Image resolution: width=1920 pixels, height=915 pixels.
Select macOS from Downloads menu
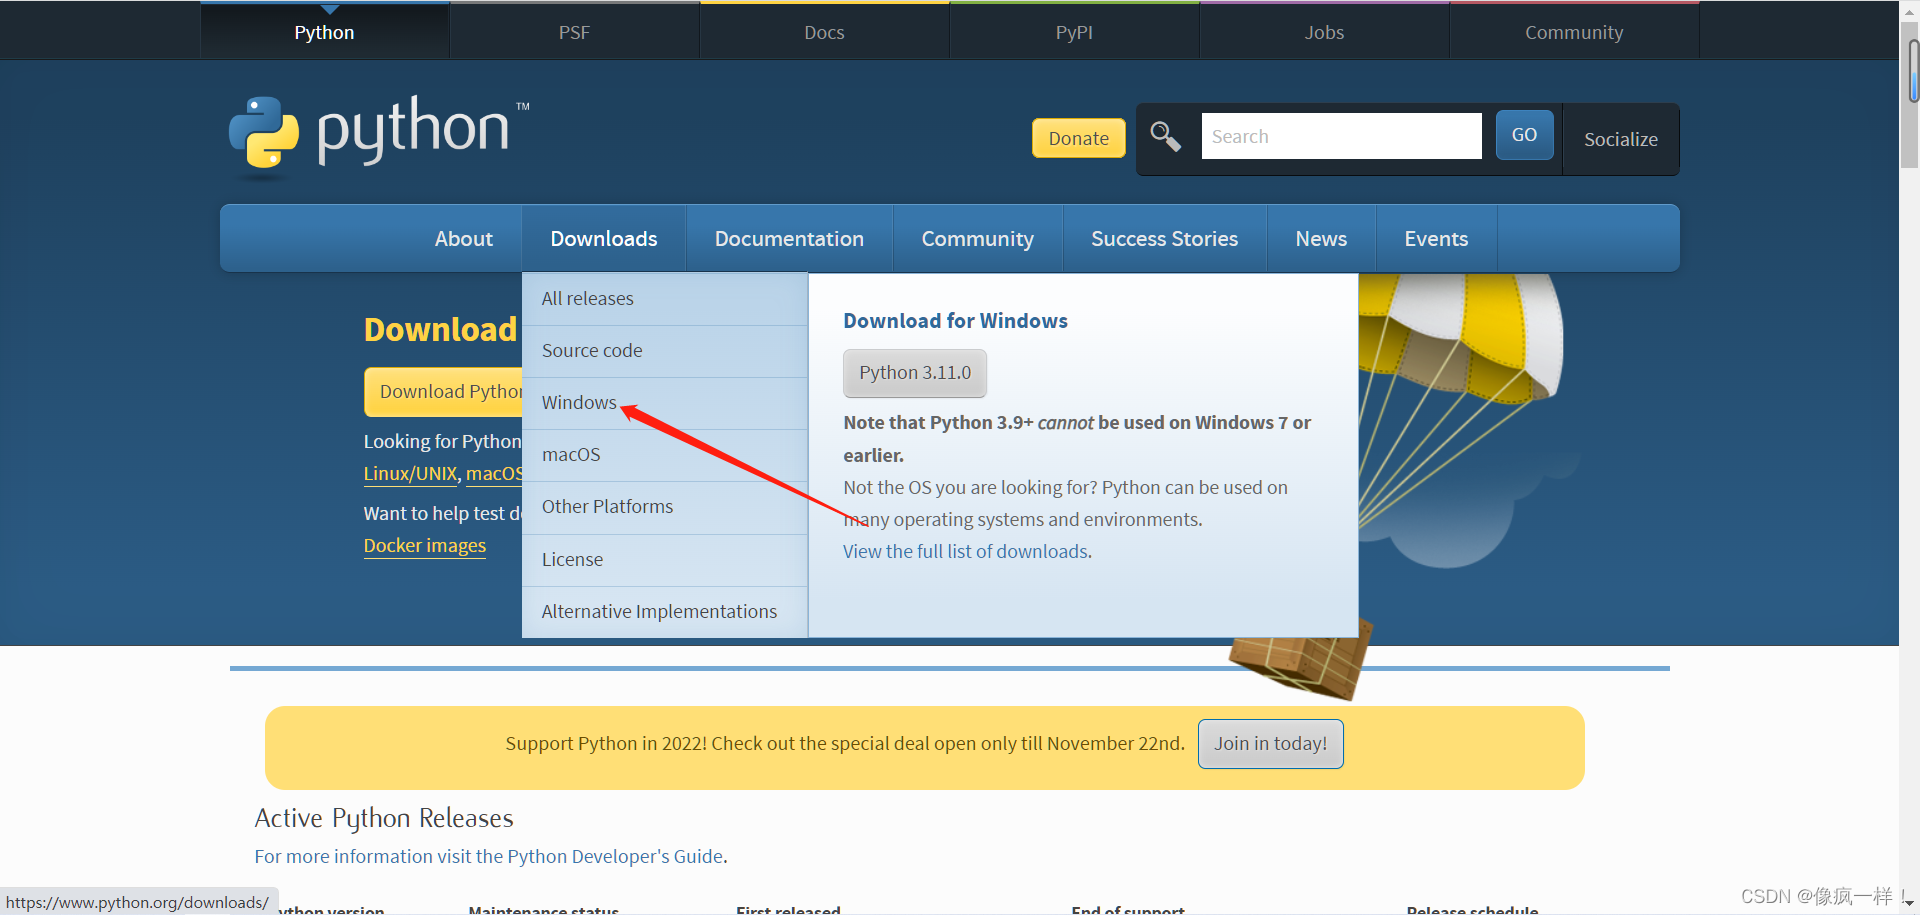tap(665, 455)
